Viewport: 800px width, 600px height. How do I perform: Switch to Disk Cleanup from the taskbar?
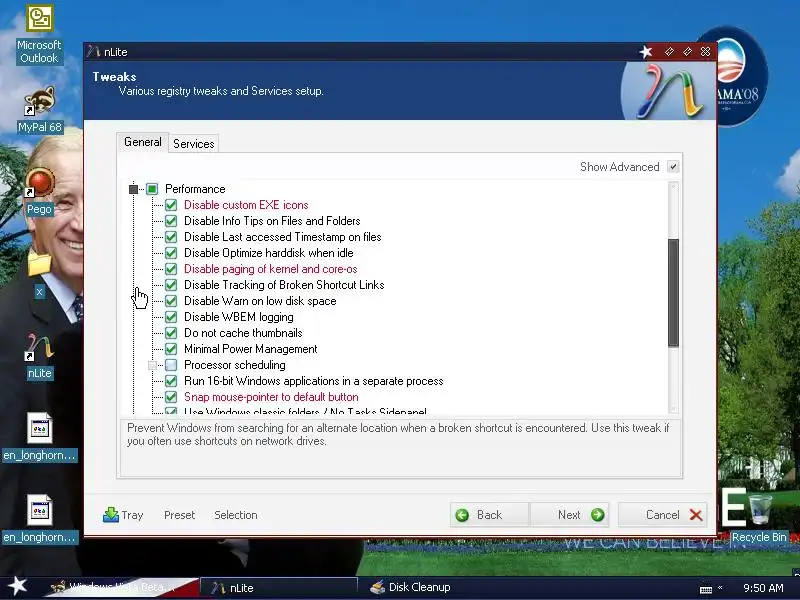coord(411,587)
